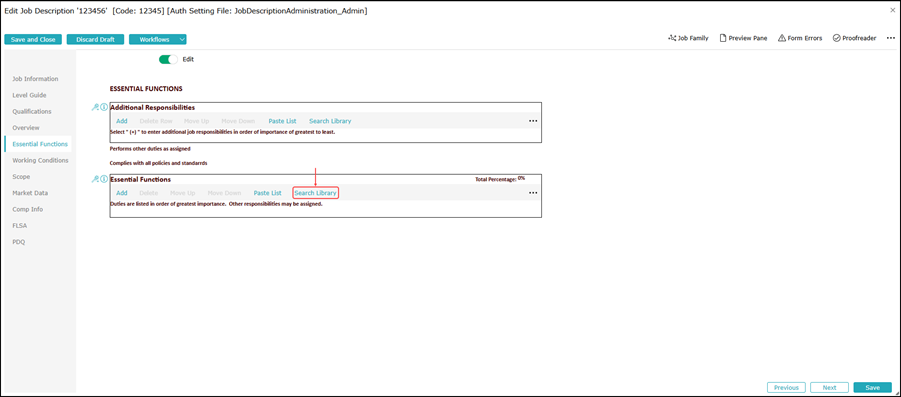Run the Proofreader

854,38
